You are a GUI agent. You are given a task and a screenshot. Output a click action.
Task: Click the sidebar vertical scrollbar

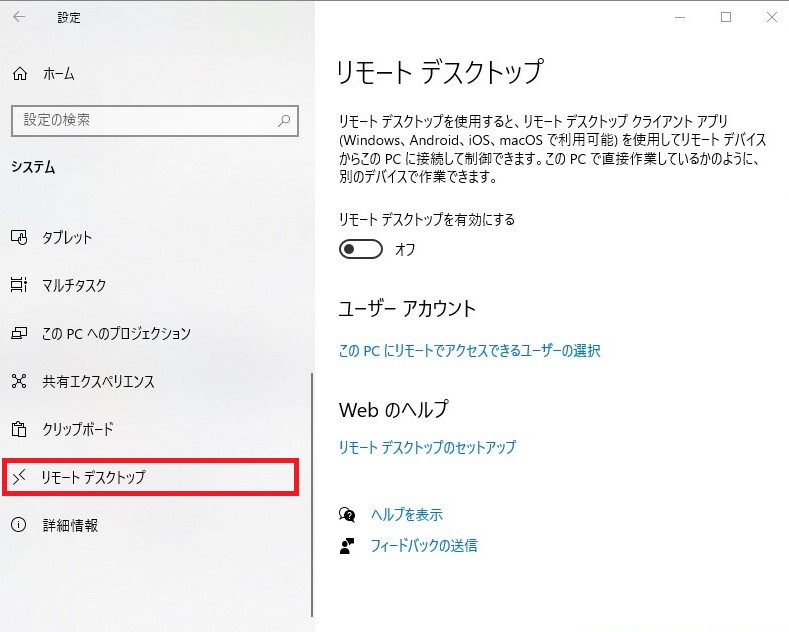(312, 494)
